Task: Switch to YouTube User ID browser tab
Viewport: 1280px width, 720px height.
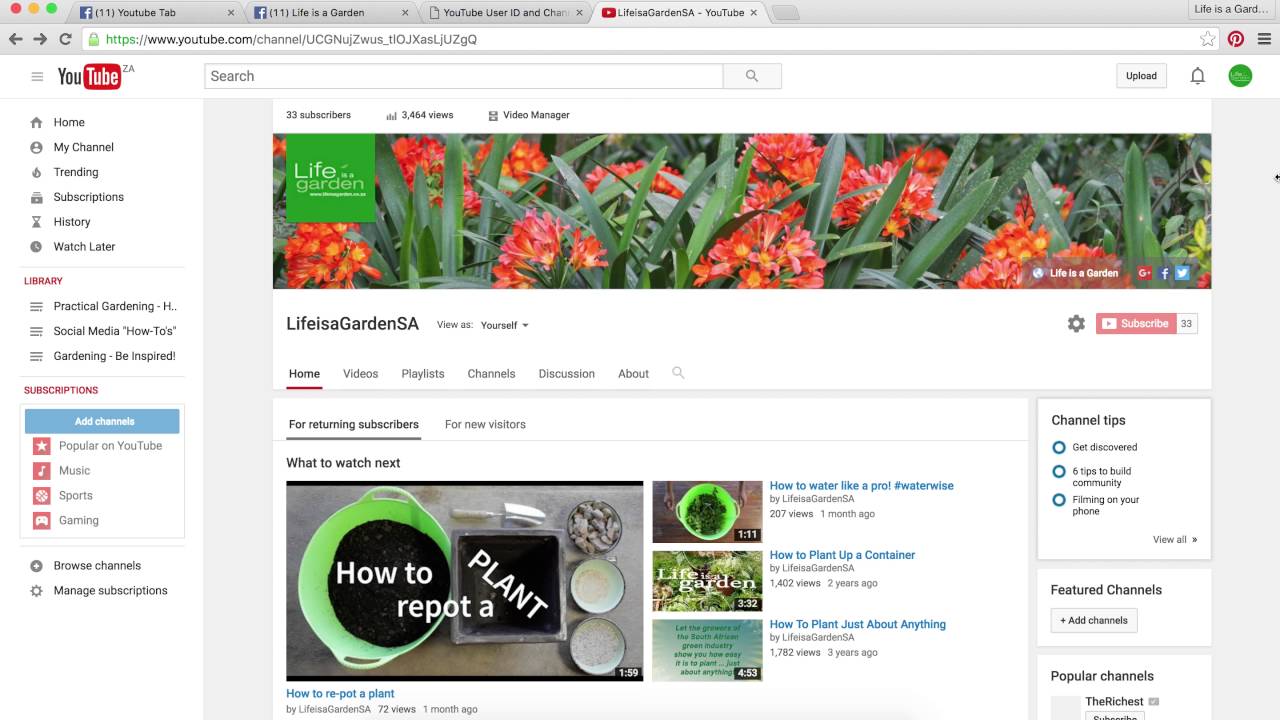Action: [x=505, y=12]
